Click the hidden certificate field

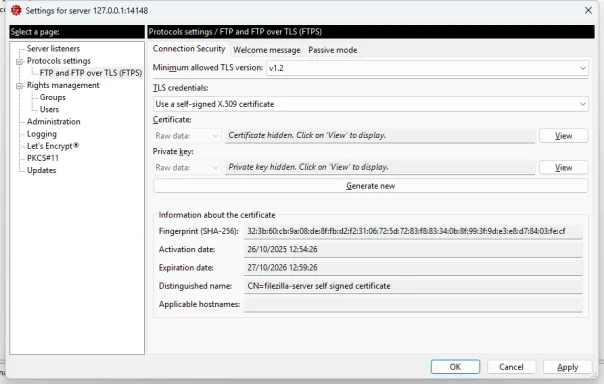[380, 136]
